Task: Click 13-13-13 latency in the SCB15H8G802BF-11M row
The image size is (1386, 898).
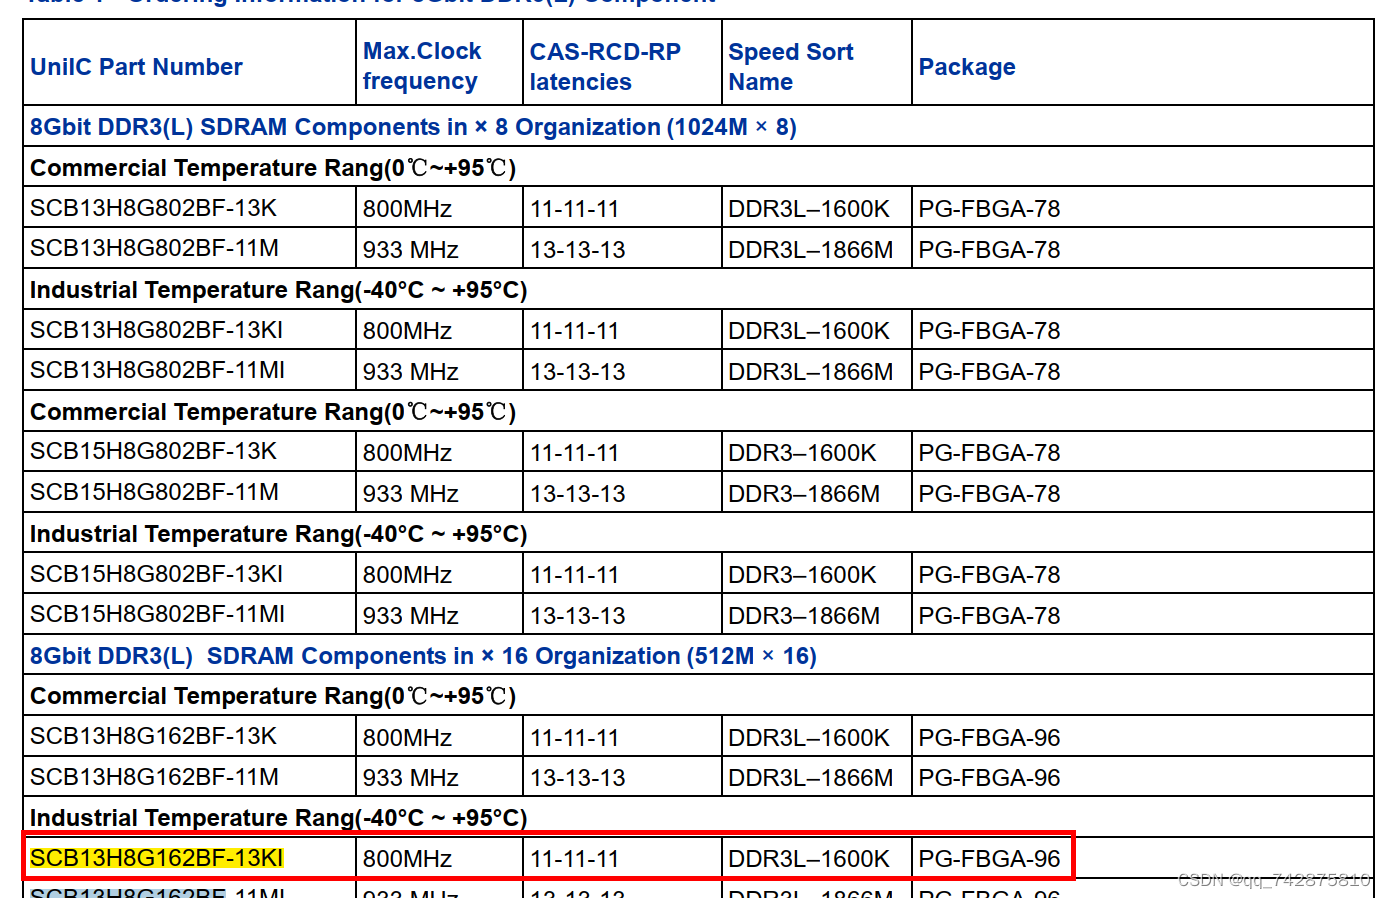Action: coord(577,494)
